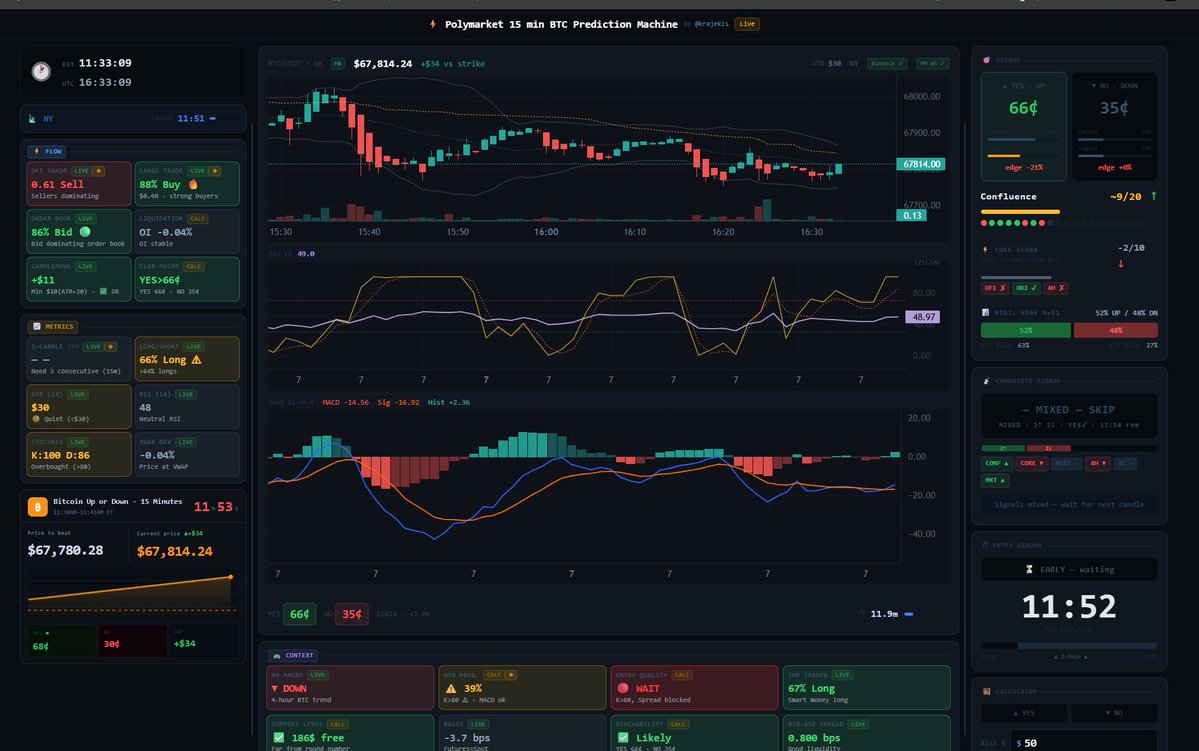Click the clock icon beside EST time

tap(41, 71)
